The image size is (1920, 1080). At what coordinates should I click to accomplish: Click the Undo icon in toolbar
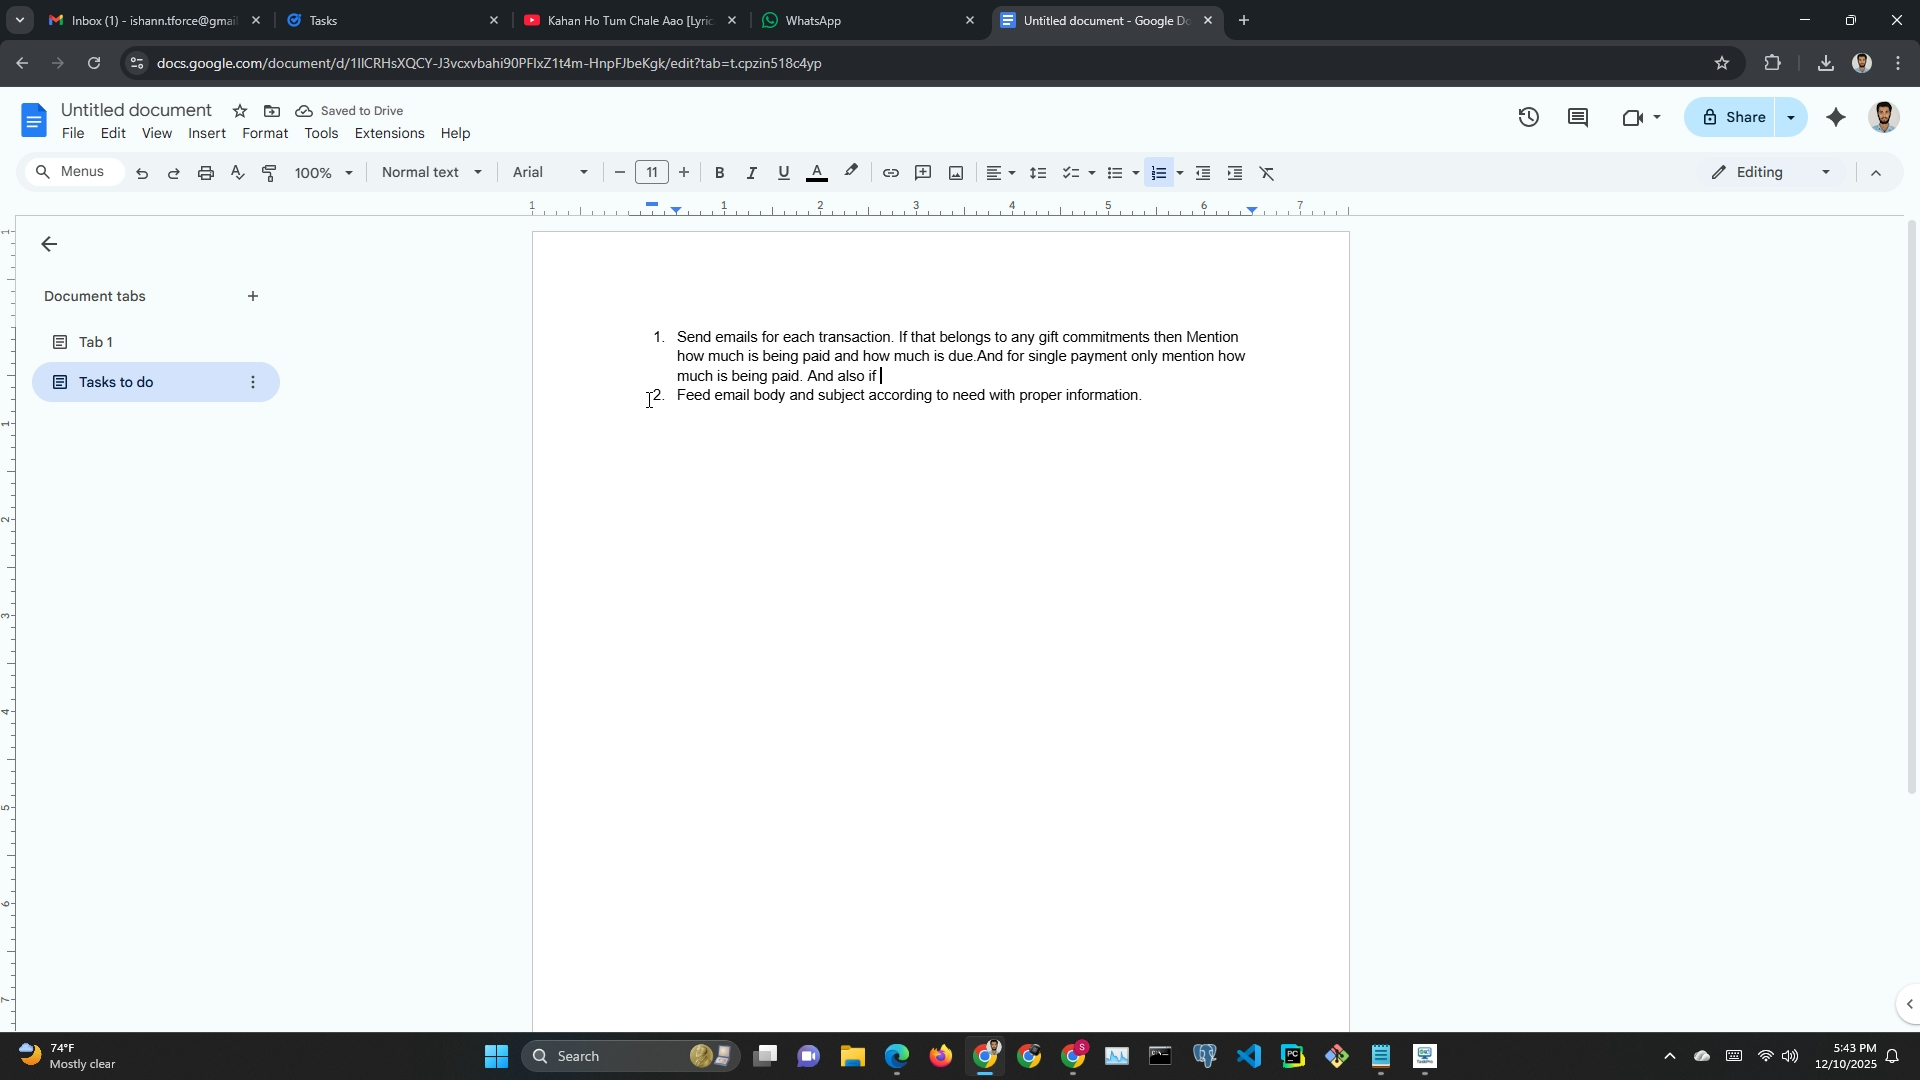coord(142,173)
